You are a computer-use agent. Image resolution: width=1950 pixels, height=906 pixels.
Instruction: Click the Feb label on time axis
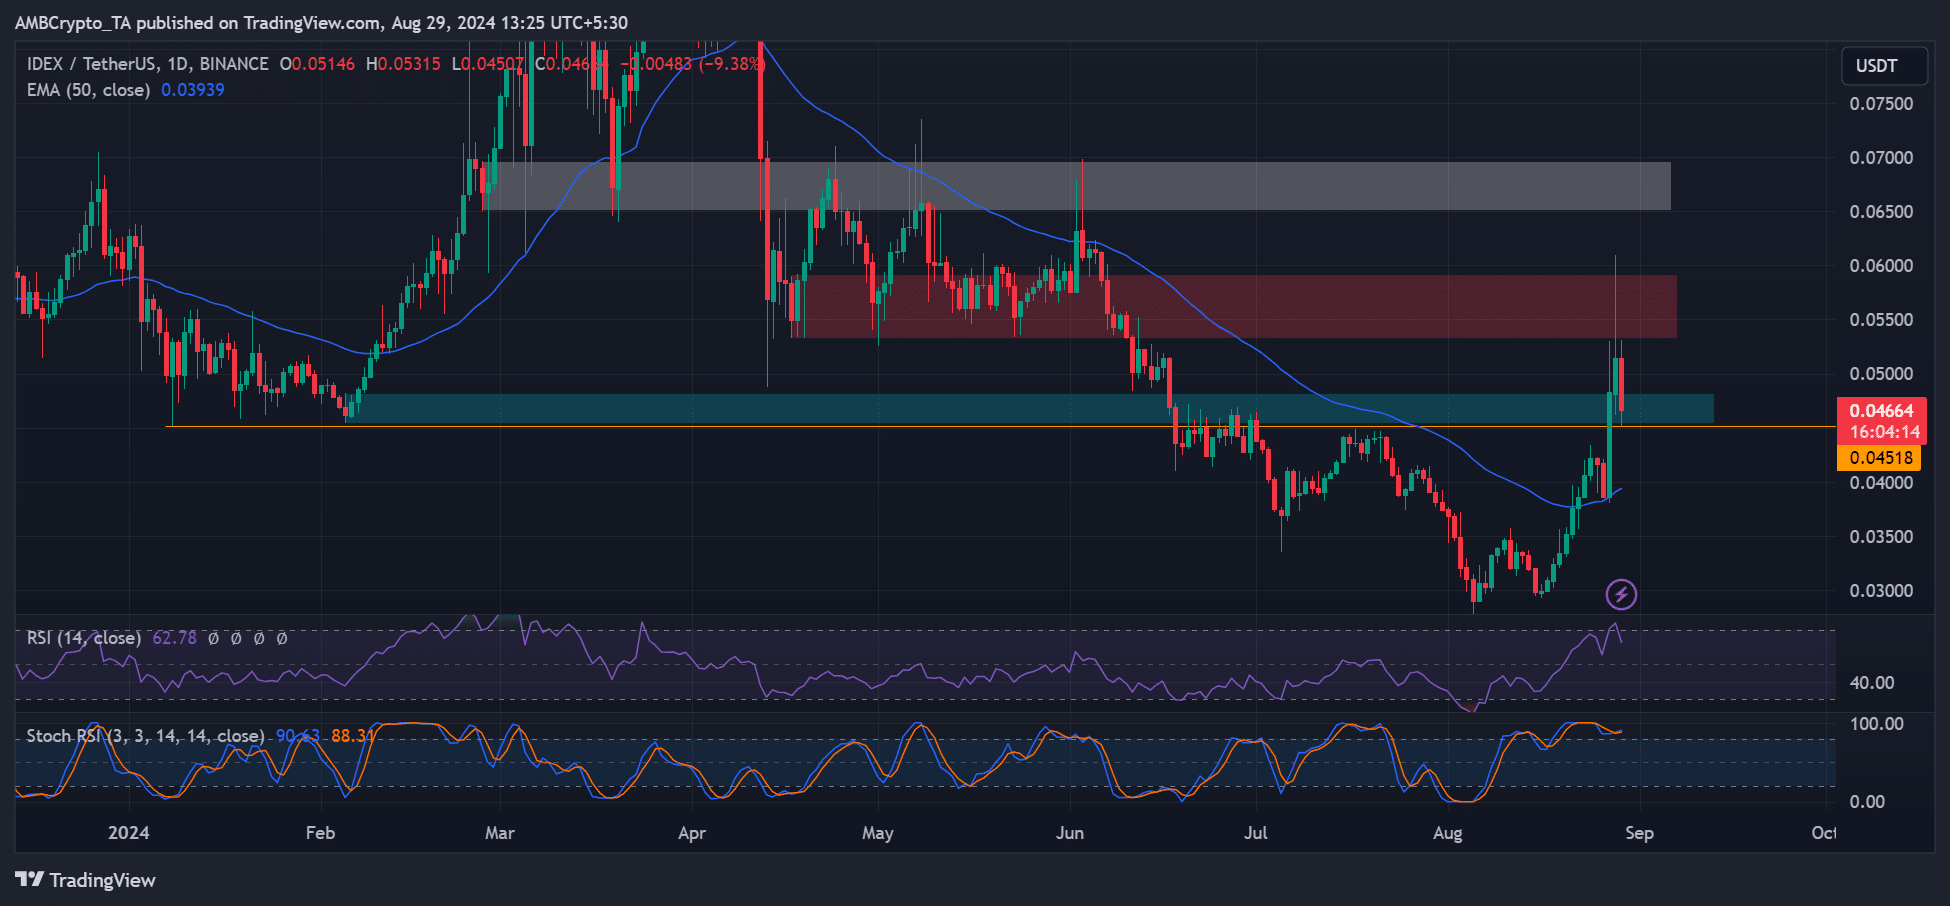(320, 833)
